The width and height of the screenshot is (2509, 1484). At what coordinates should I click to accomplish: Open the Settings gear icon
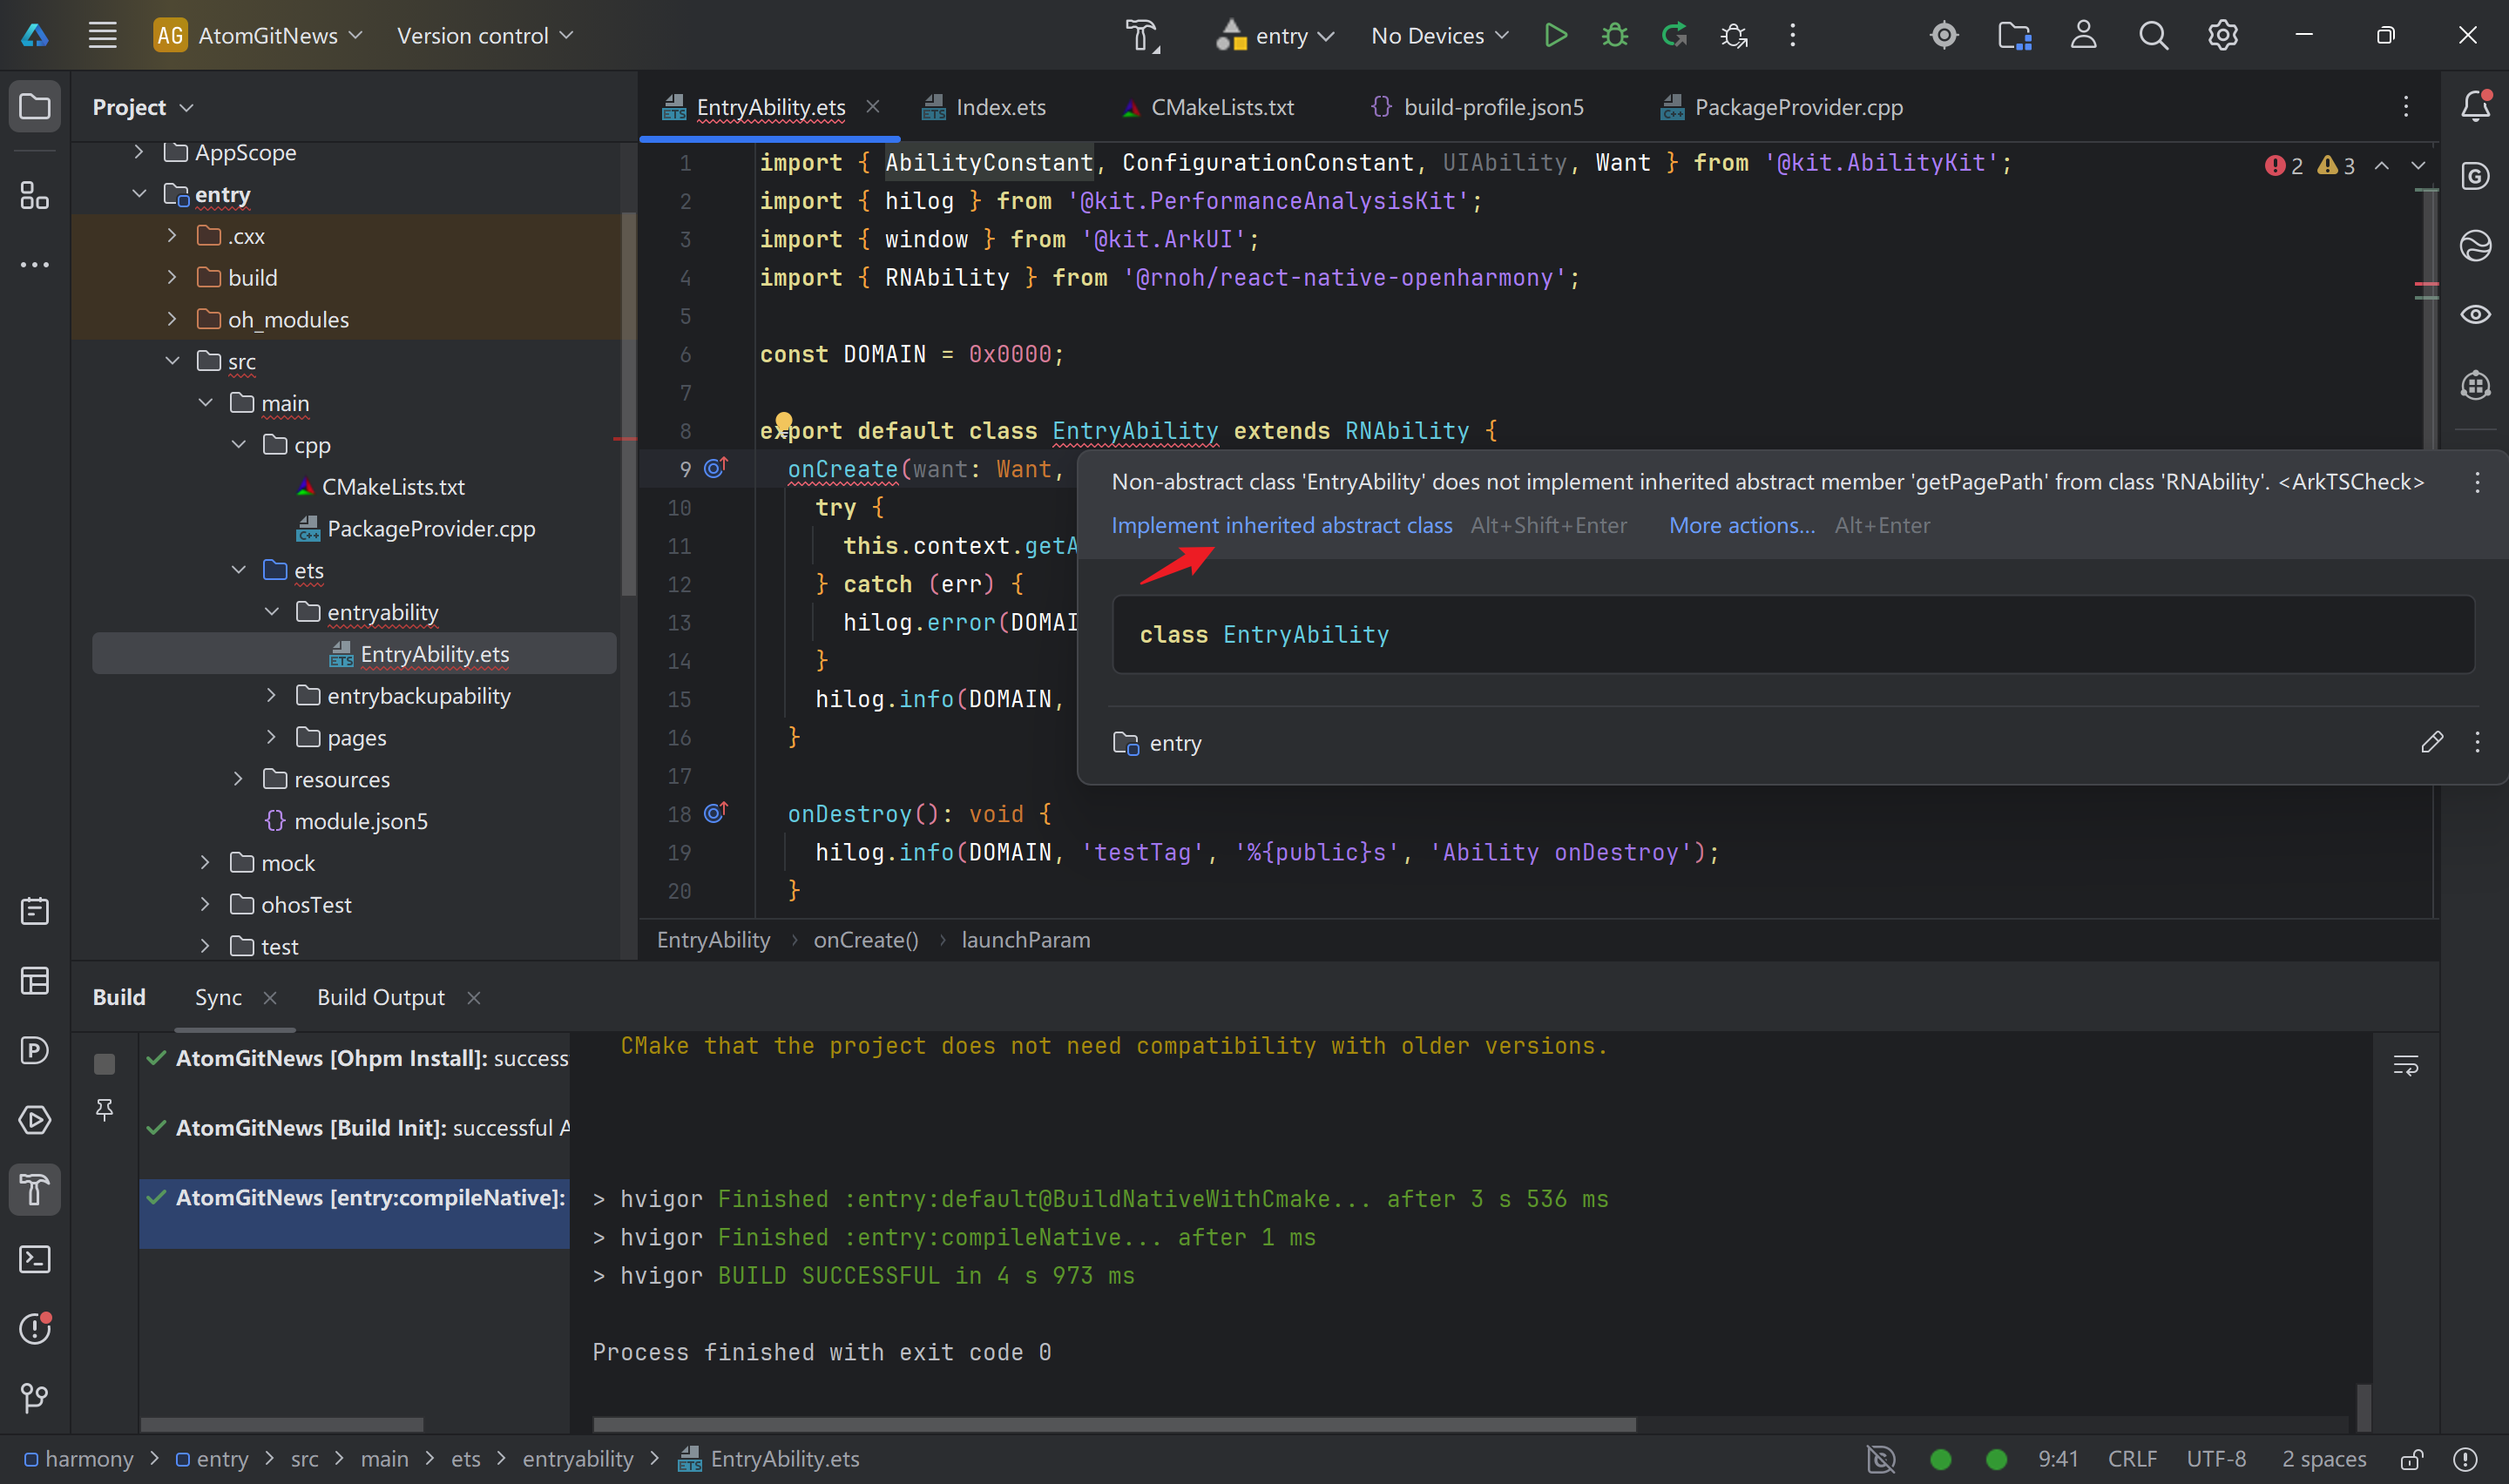(x=2222, y=36)
